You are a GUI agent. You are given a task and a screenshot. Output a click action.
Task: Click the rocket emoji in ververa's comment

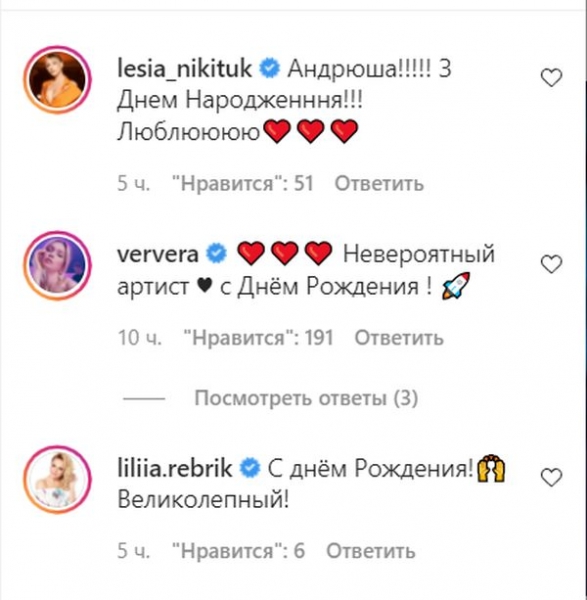(456, 286)
